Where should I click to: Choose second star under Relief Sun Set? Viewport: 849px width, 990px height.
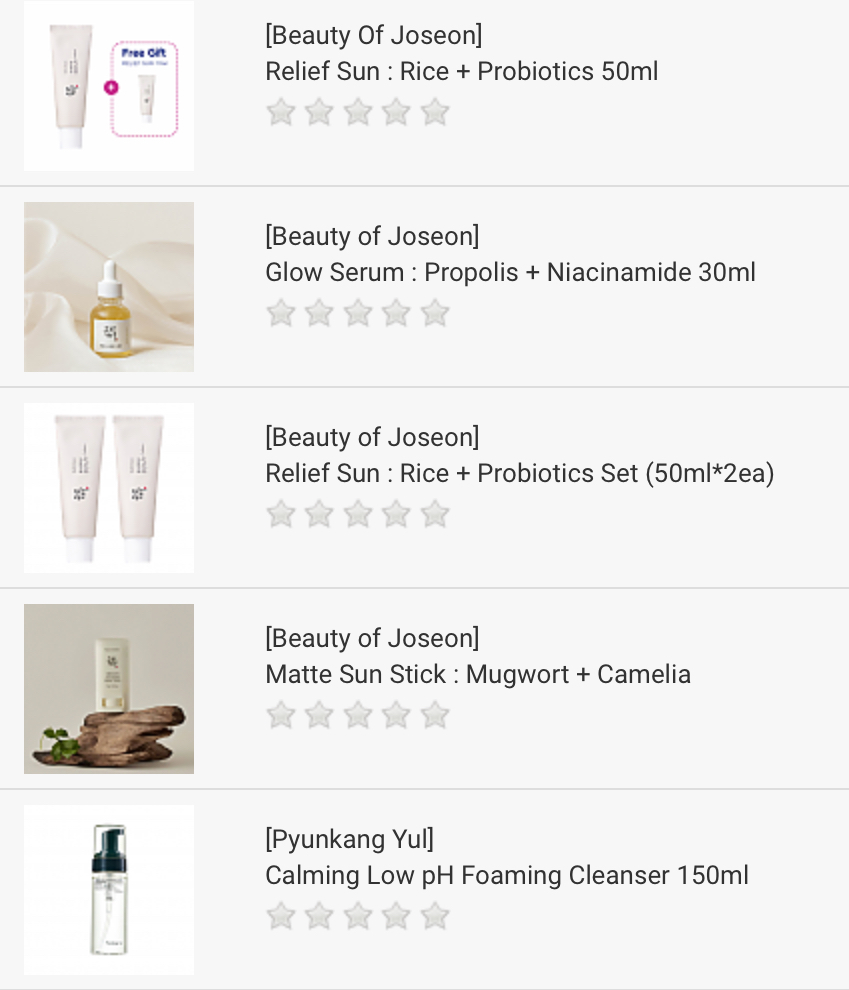319,514
